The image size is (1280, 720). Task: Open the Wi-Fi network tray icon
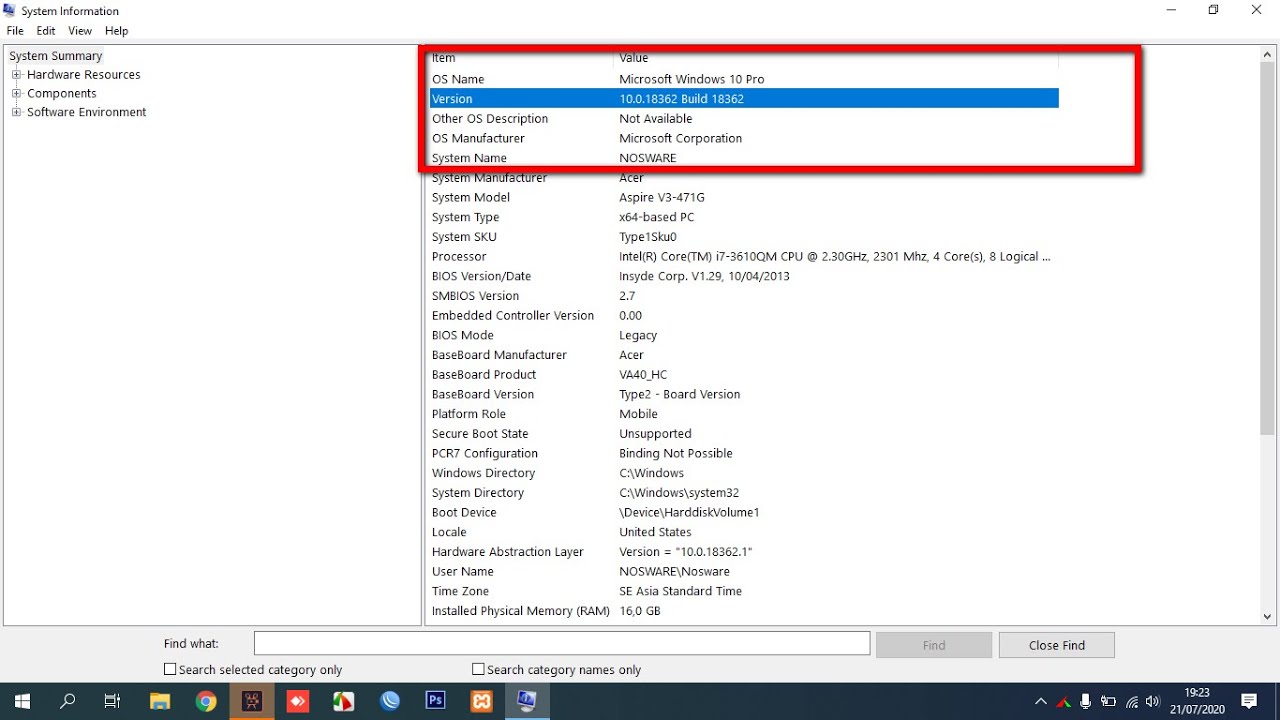coord(1132,701)
